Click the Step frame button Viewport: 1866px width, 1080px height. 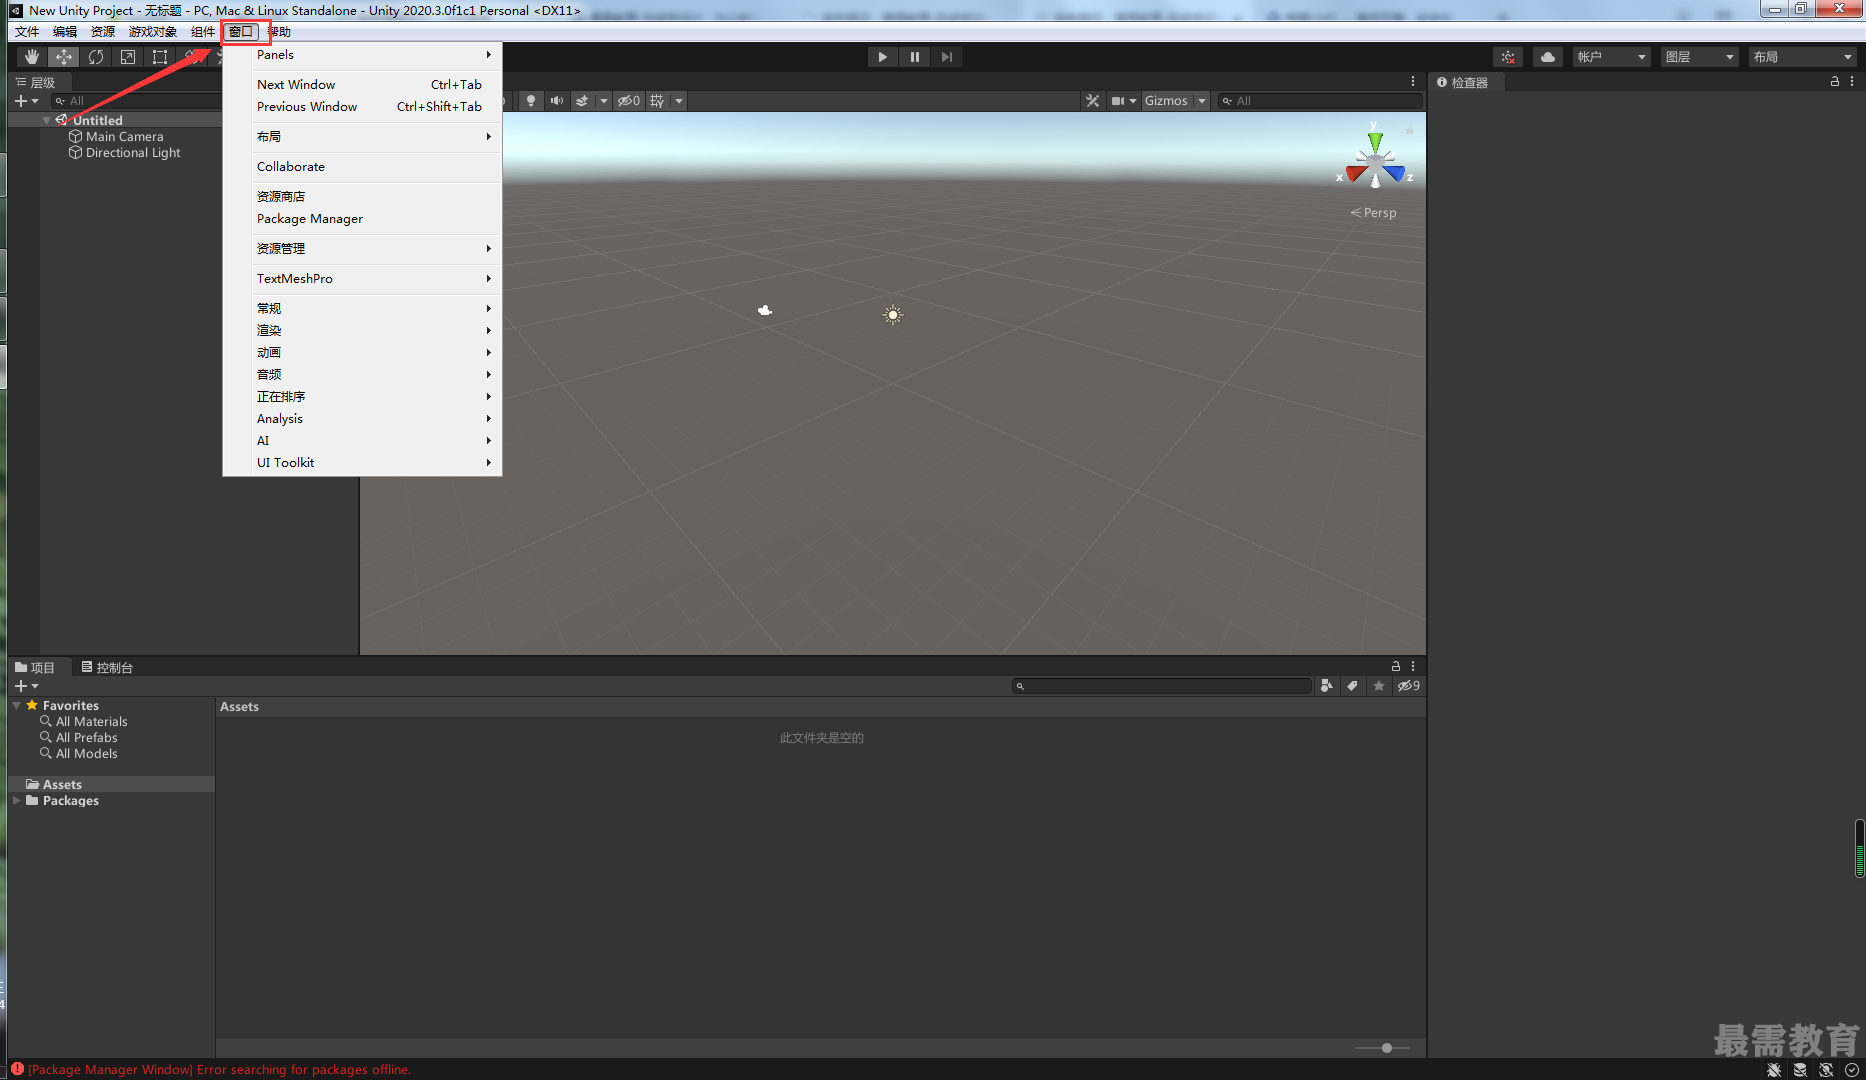click(x=946, y=57)
